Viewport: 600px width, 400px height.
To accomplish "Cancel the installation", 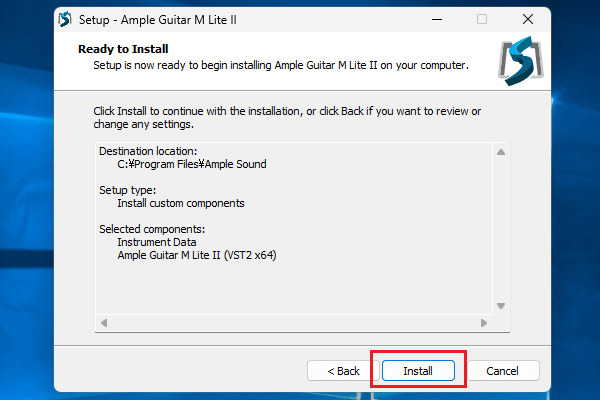I will coord(504,370).
